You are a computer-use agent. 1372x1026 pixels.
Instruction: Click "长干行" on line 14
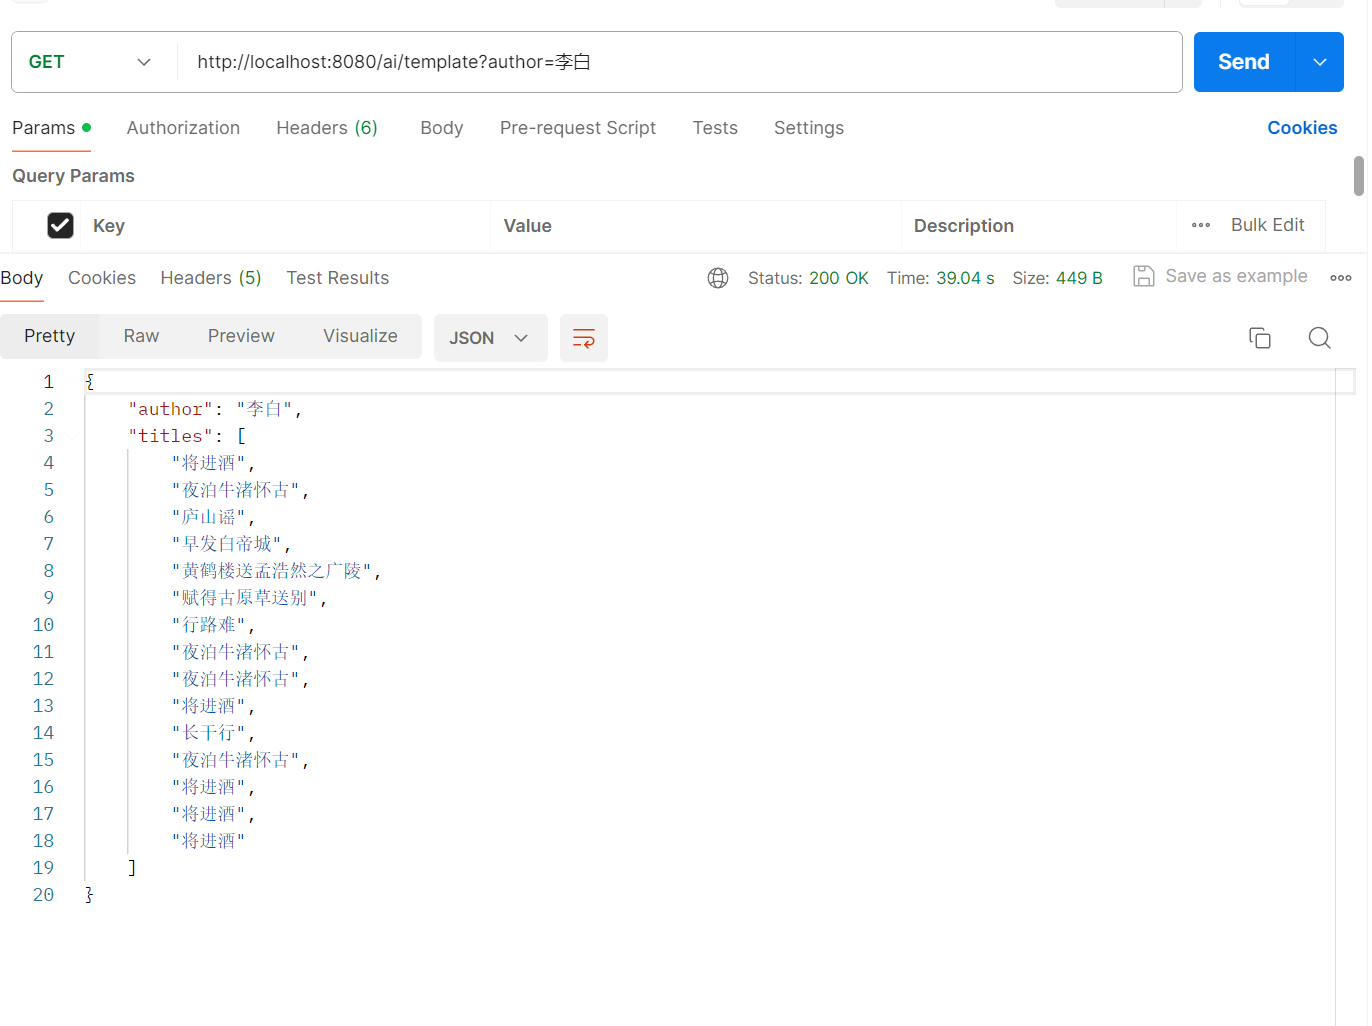pos(209,733)
